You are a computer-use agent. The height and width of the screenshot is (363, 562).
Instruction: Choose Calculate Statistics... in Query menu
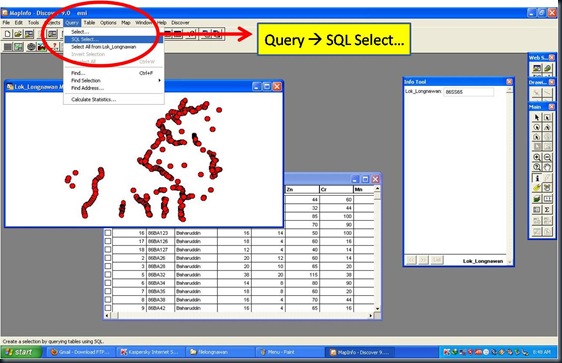coord(114,100)
